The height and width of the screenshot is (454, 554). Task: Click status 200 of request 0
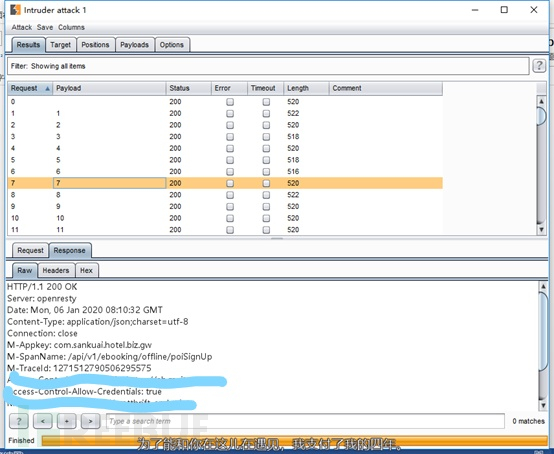175,102
